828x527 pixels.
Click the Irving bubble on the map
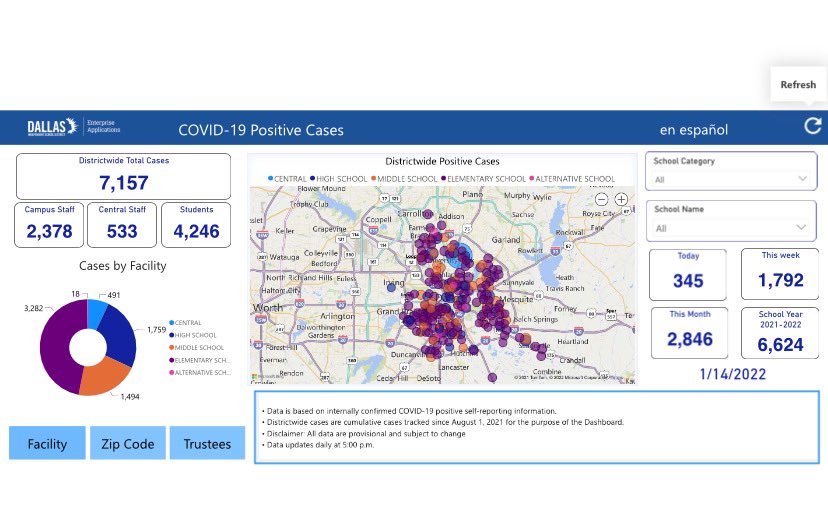click(391, 288)
